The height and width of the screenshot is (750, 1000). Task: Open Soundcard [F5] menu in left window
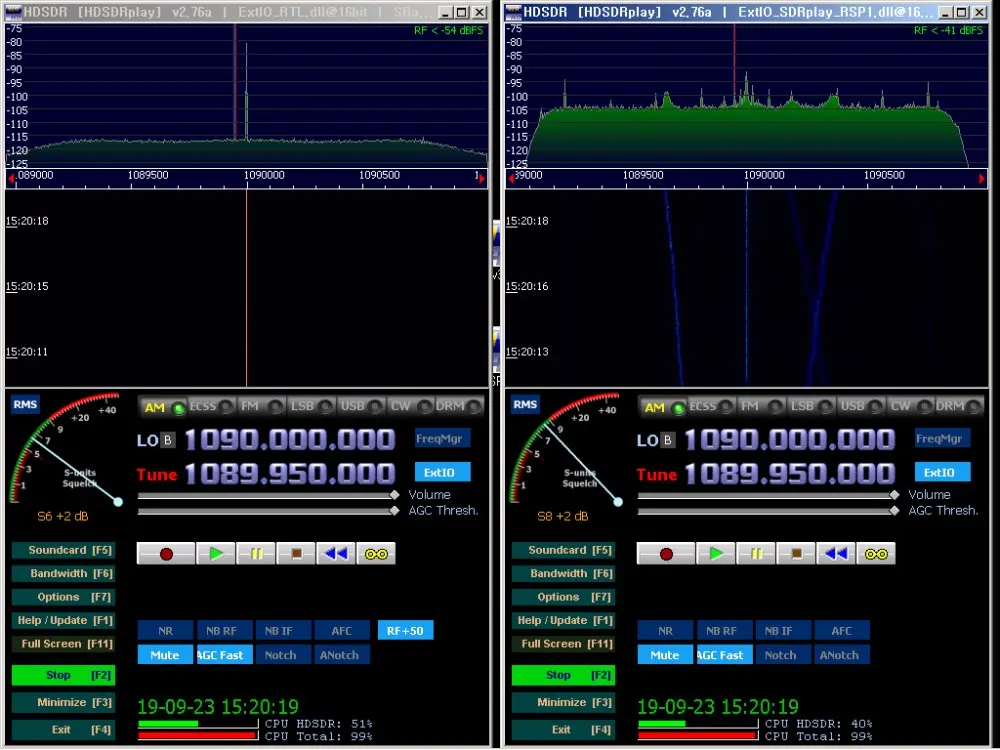63,550
